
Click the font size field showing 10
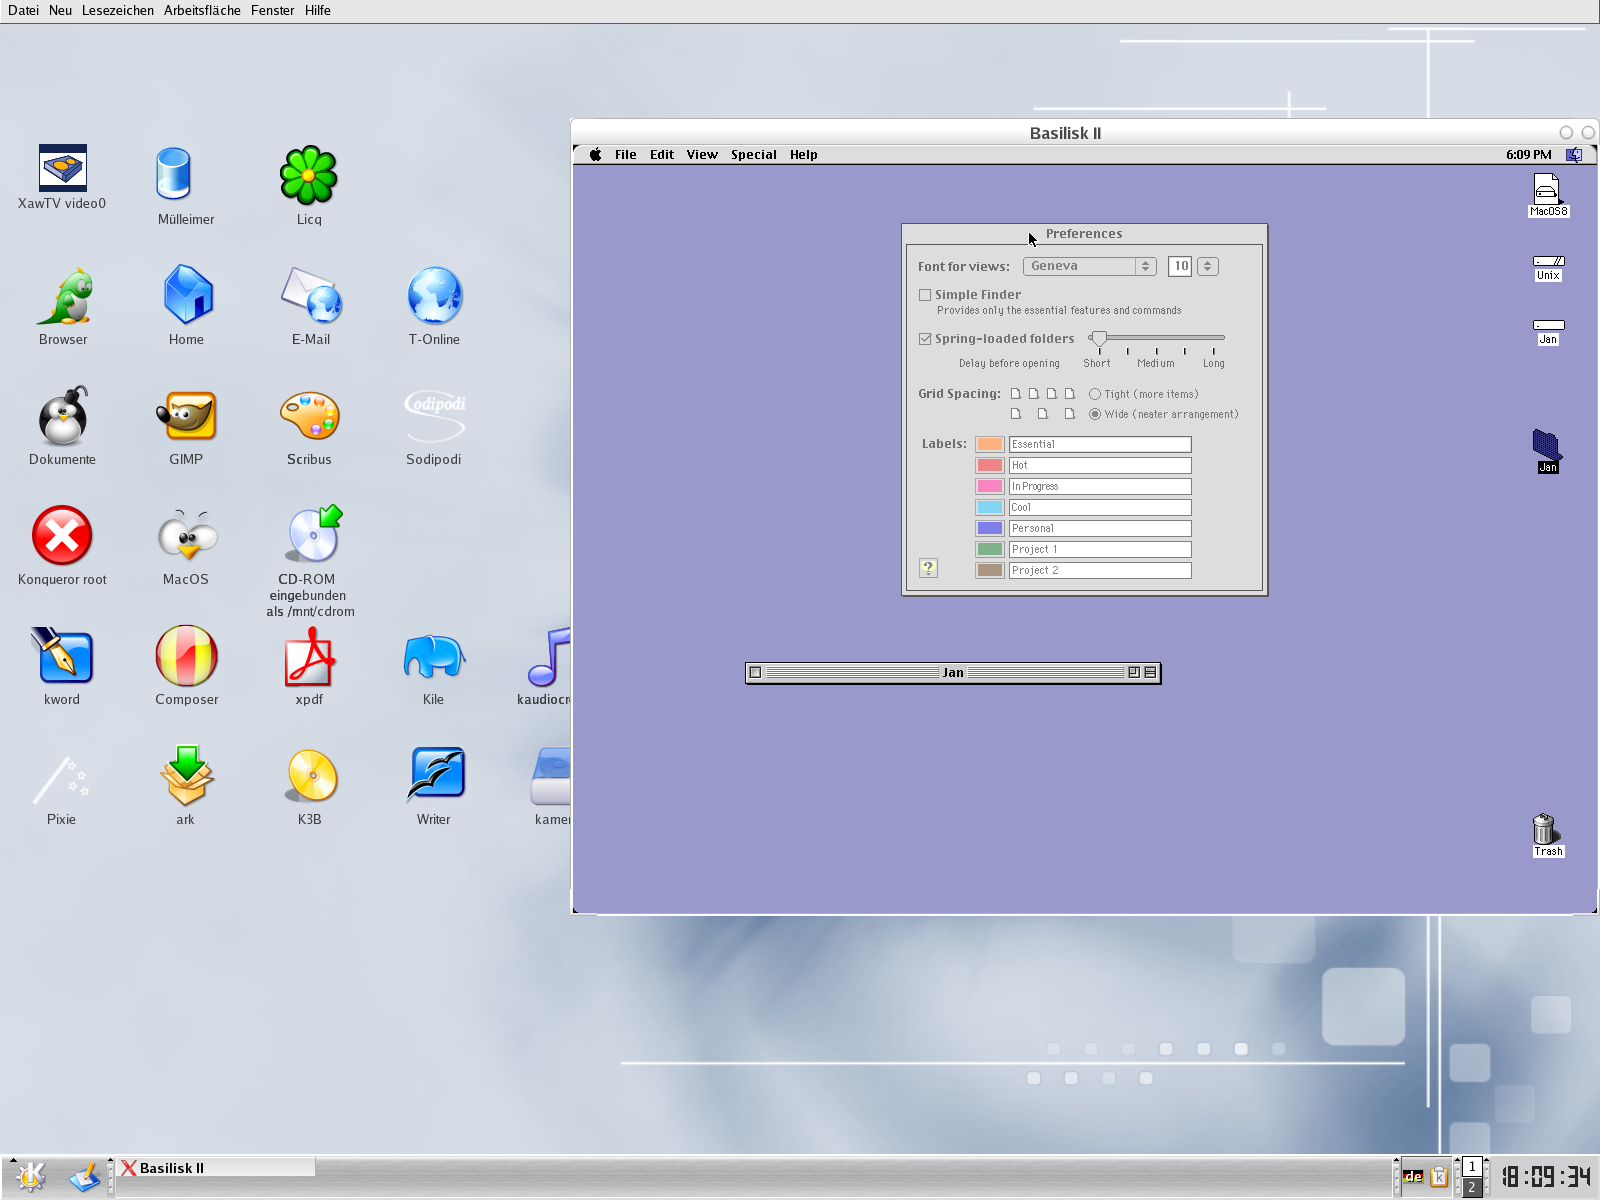(x=1180, y=266)
